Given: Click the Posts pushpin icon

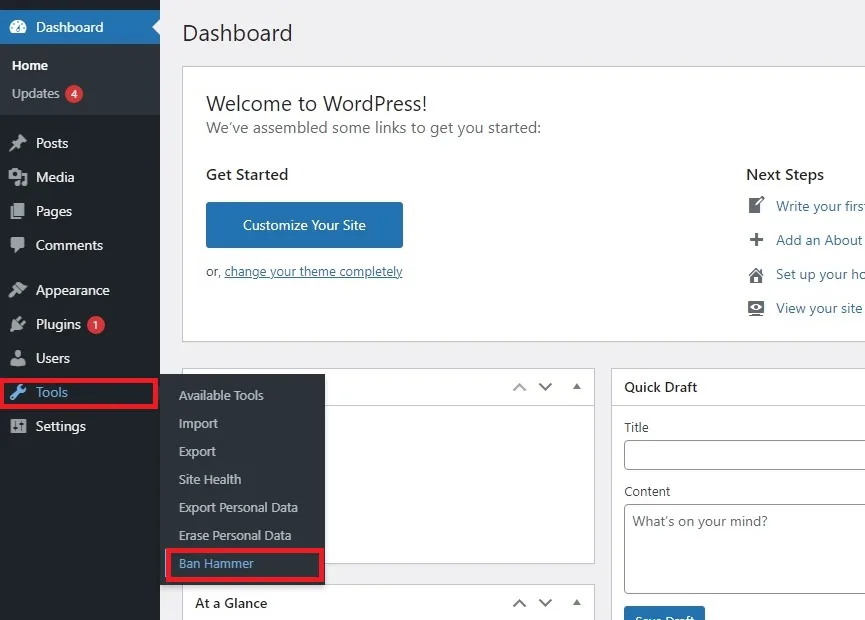Looking at the screenshot, I should [18, 143].
